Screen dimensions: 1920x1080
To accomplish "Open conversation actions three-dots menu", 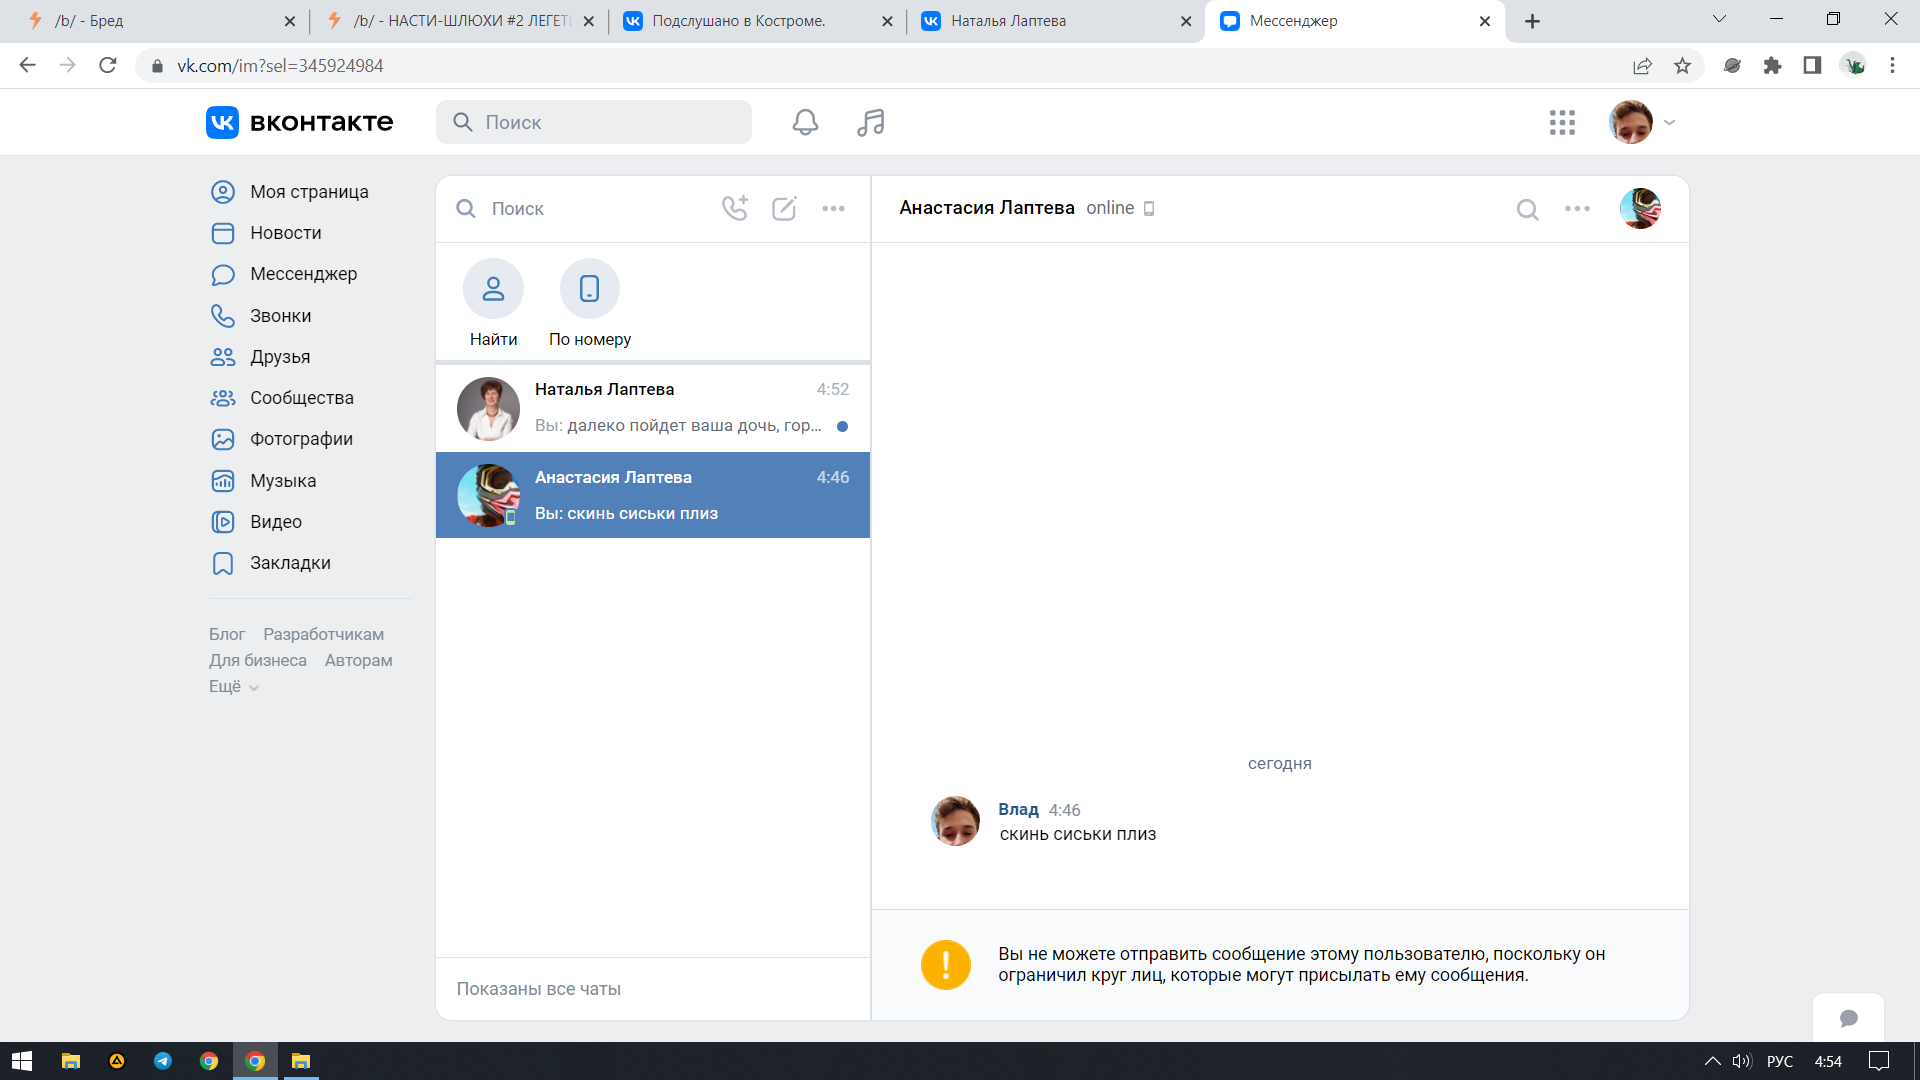I will (1577, 209).
